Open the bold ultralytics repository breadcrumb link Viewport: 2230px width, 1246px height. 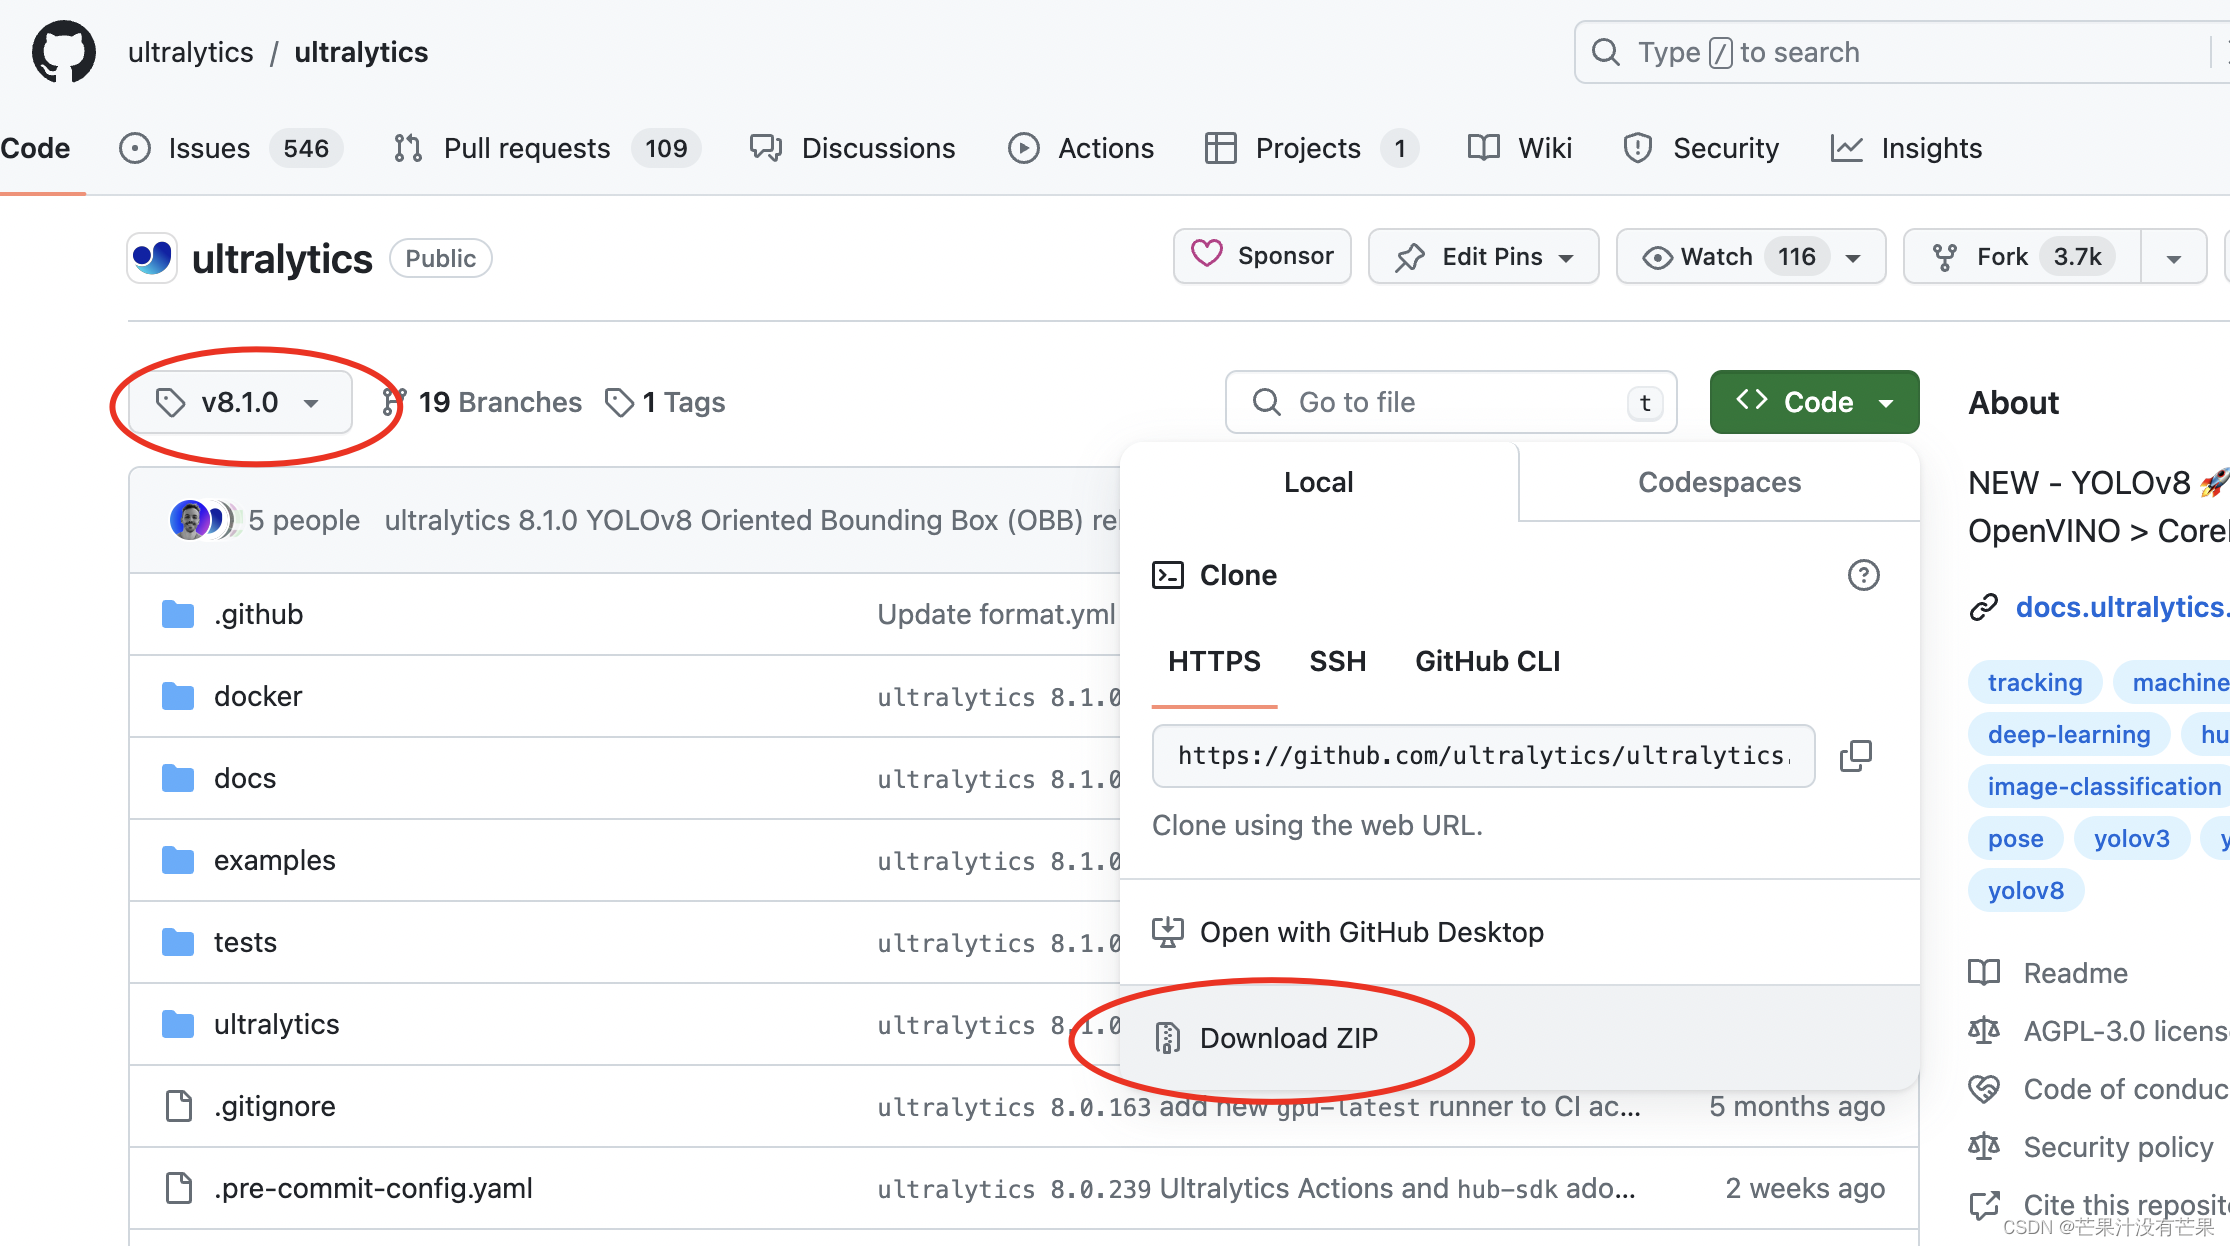[x=361, y=52]
